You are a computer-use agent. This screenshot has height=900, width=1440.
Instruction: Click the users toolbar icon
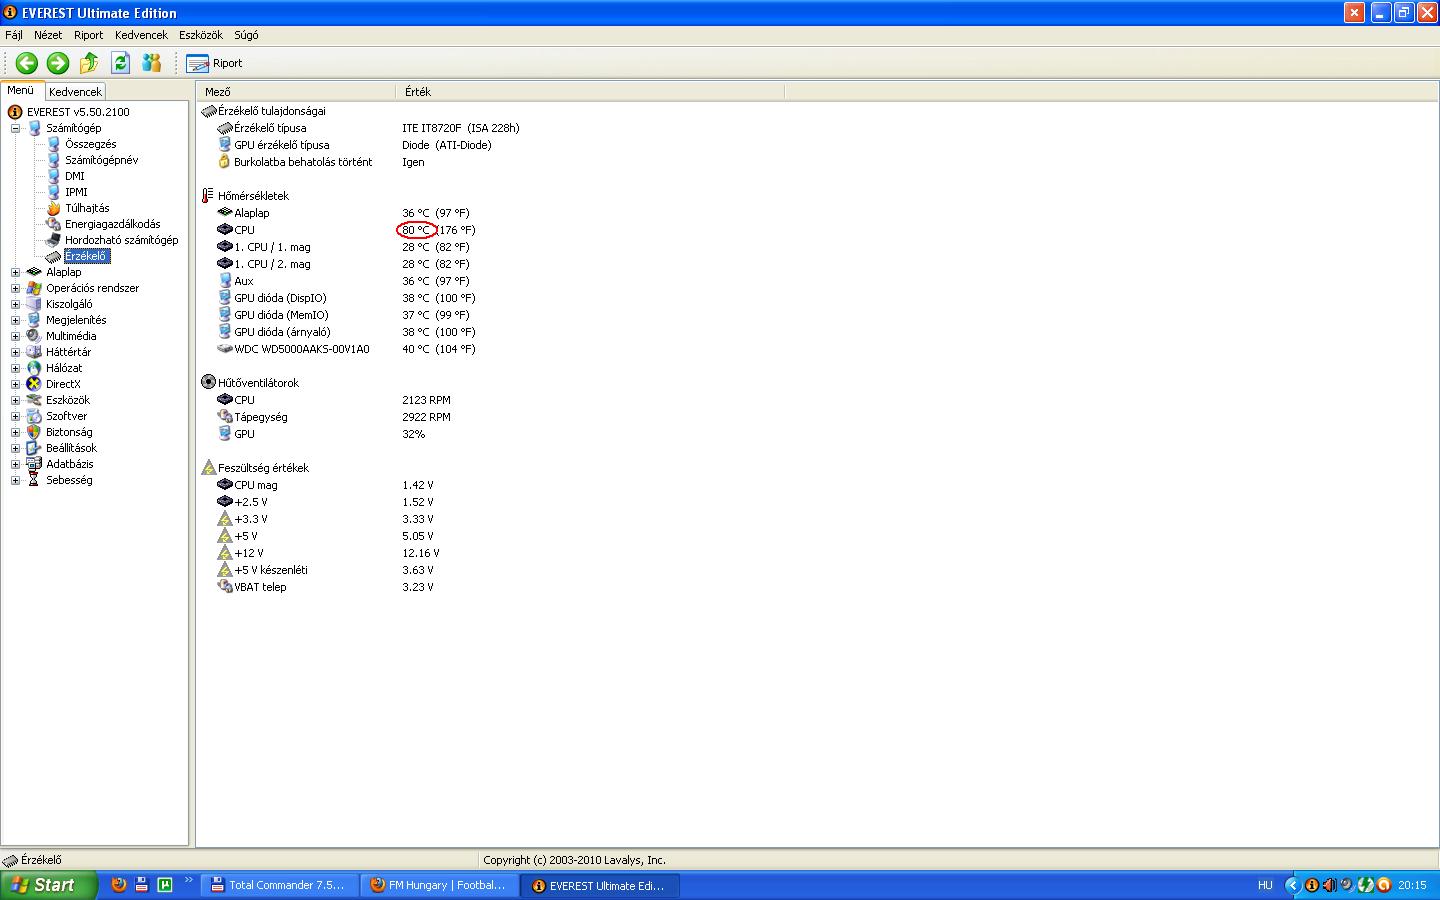[x=152, y=63]
